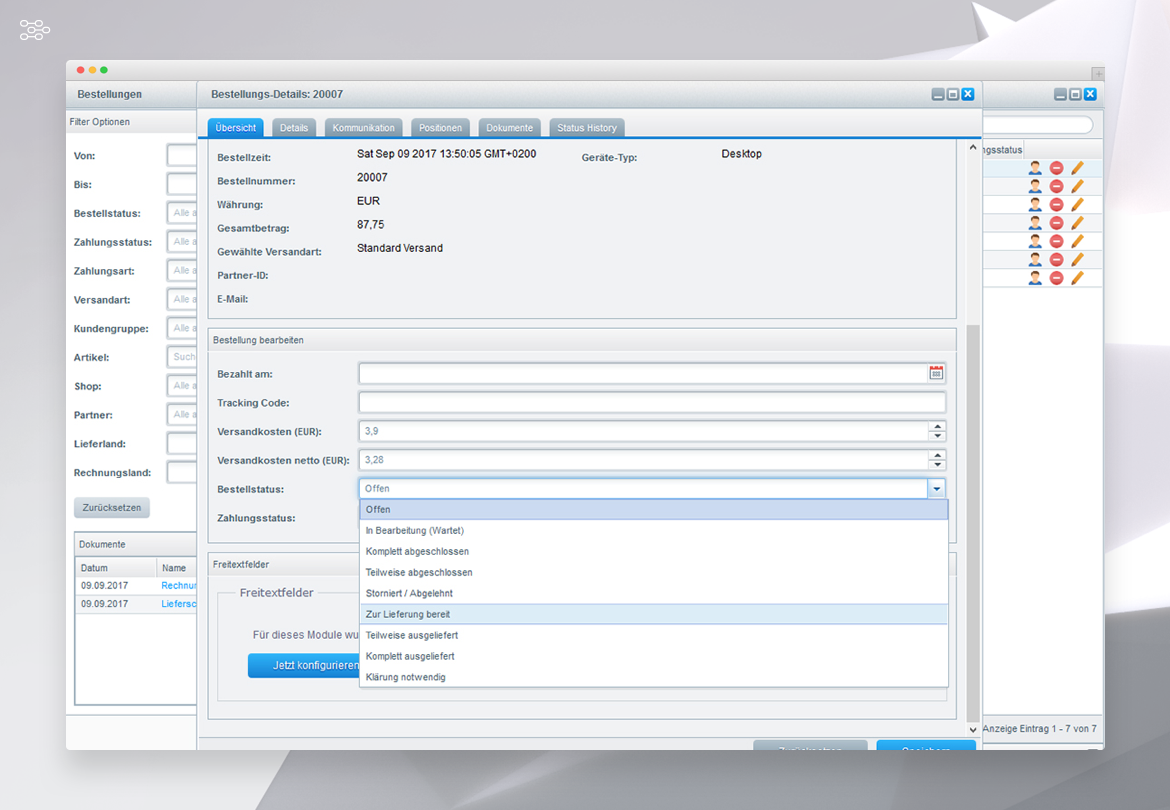Open the Kundengruppe filter combo box
1170x810 pixels.
tap(181, 328)
